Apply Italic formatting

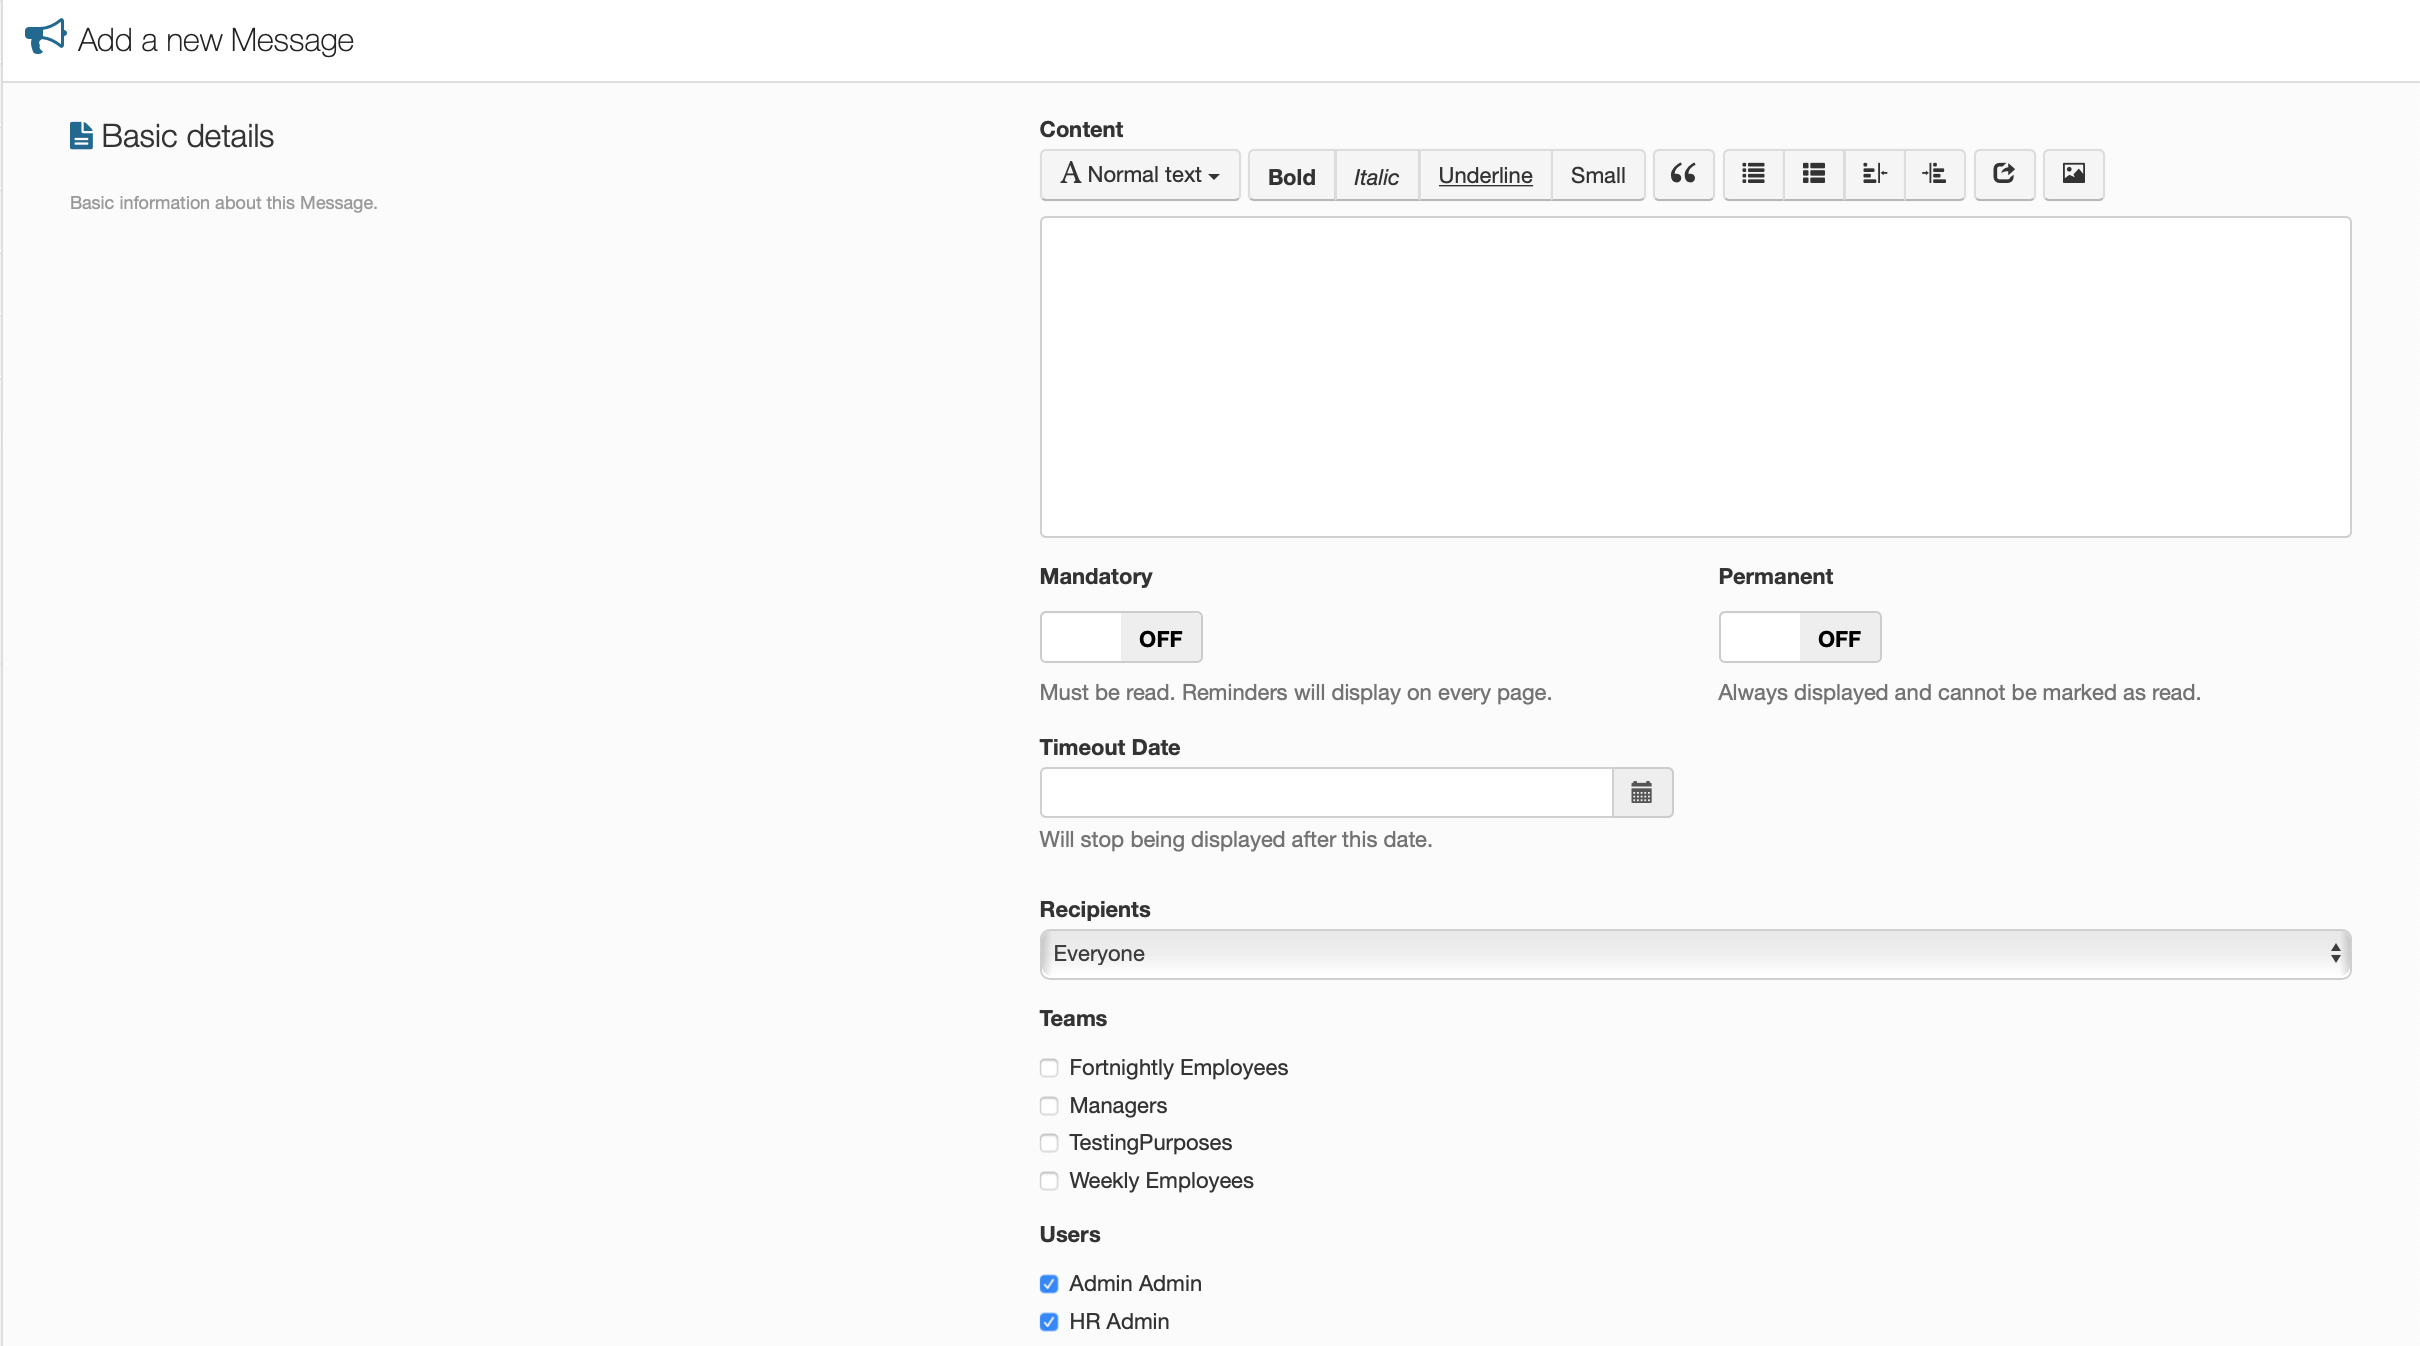1376,176
